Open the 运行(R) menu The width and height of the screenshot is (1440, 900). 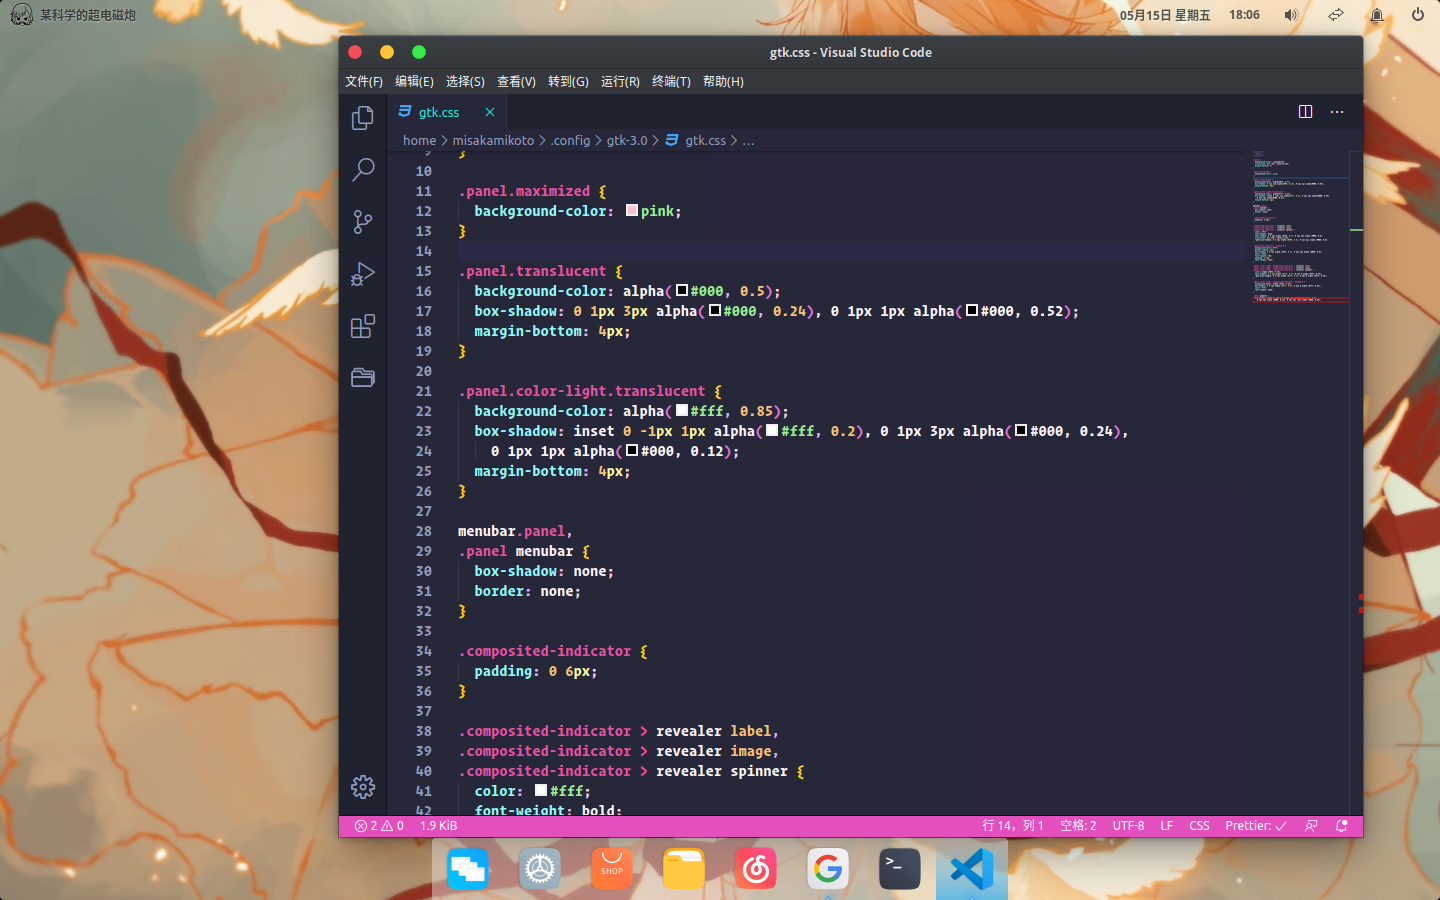pos(620,82)
